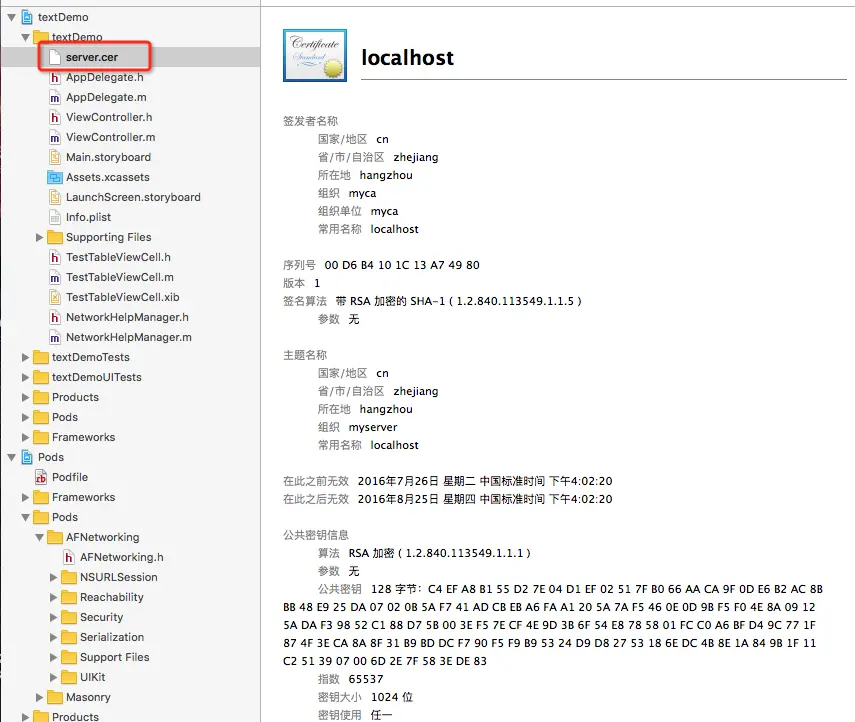Image resolution: width=855 pixels, height=722 pixels.
Task: Select the Reachability folder row
Action: point(130,597)
